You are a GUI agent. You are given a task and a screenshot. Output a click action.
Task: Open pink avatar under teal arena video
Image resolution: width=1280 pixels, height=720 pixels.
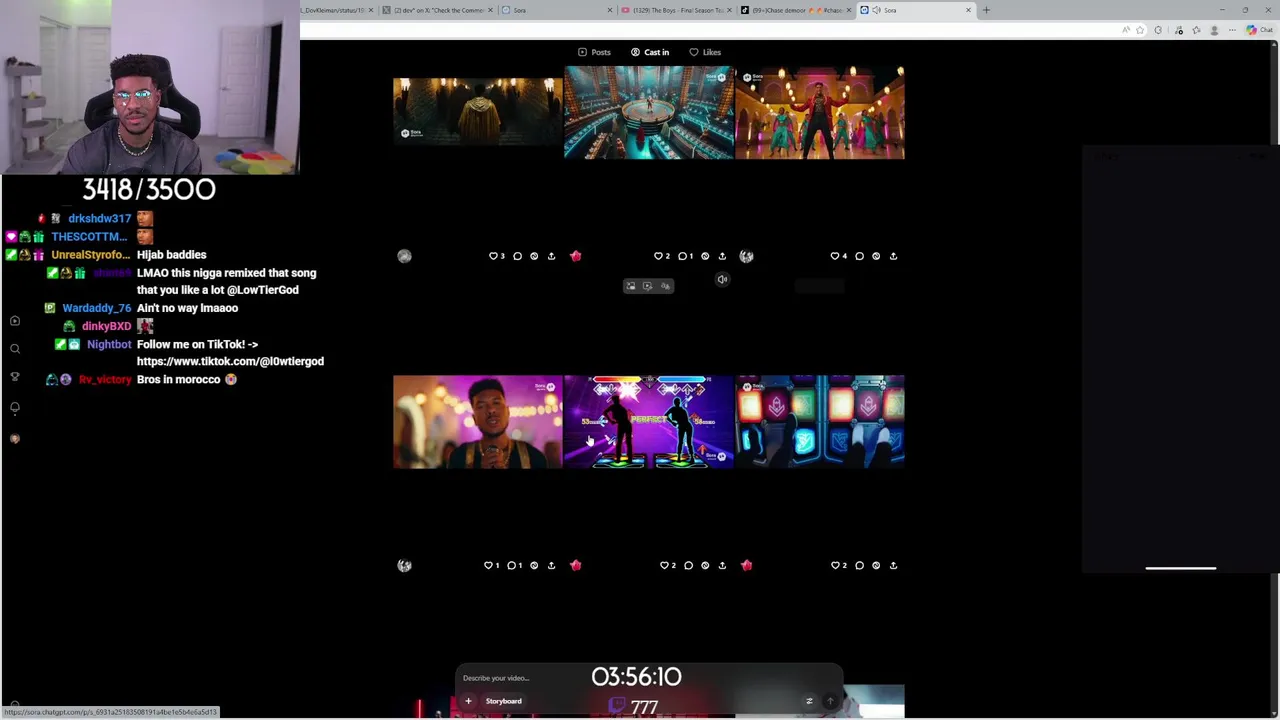pyautogui.click(x=575, y=256)
